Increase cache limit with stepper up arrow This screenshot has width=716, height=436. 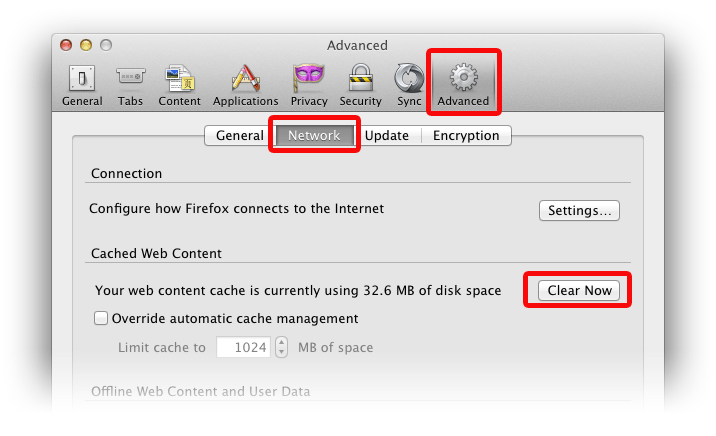[281, 342]
